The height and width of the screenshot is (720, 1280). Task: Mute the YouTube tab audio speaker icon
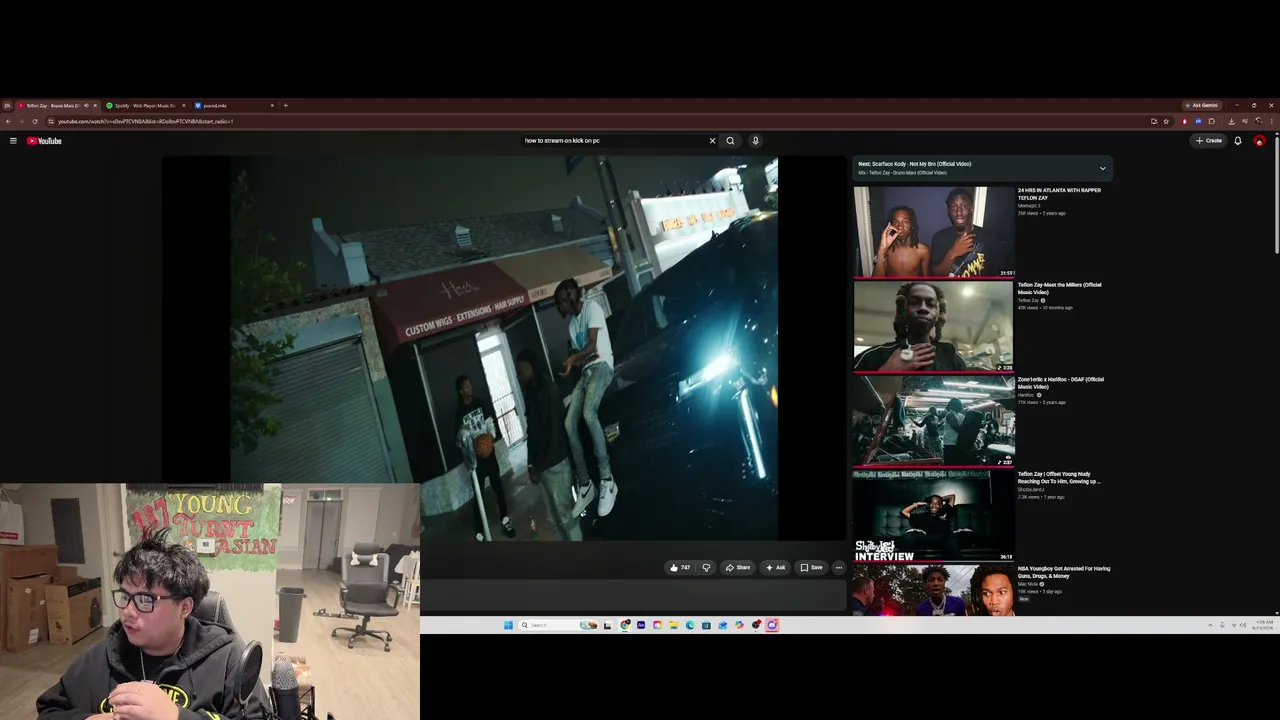point(86,105)
